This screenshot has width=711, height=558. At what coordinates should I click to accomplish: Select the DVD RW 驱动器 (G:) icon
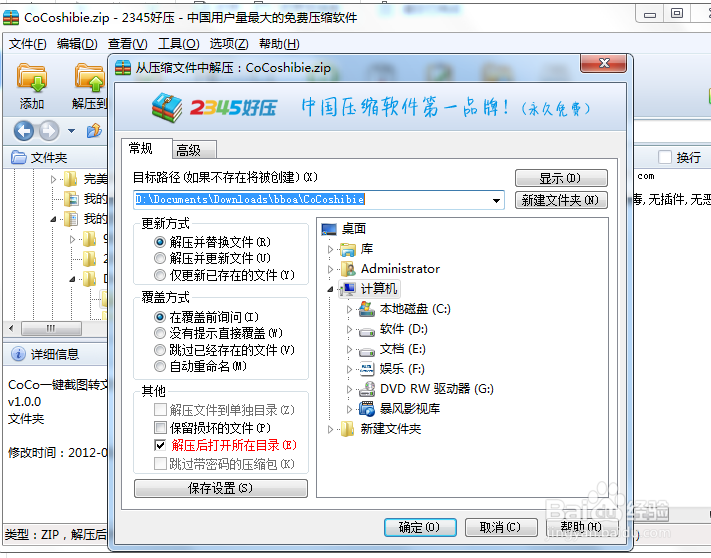(x=367, y=389)
